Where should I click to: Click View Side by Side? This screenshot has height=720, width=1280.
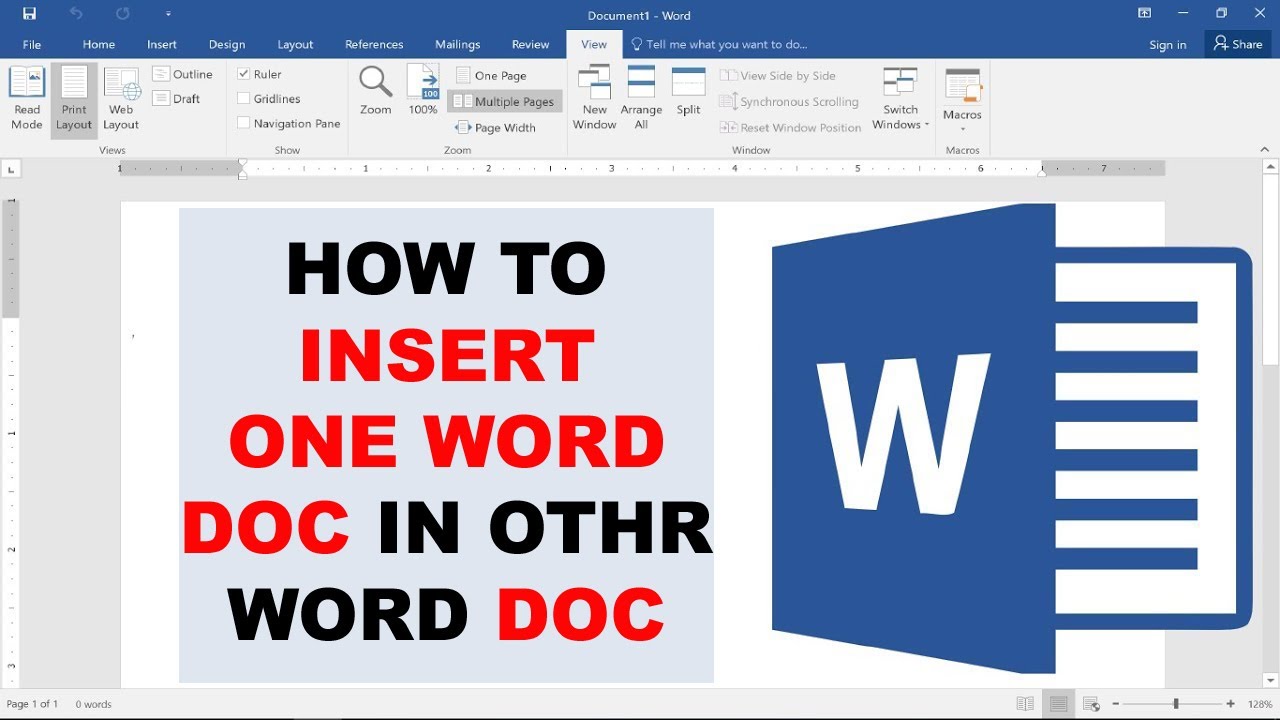coord(778,75)
